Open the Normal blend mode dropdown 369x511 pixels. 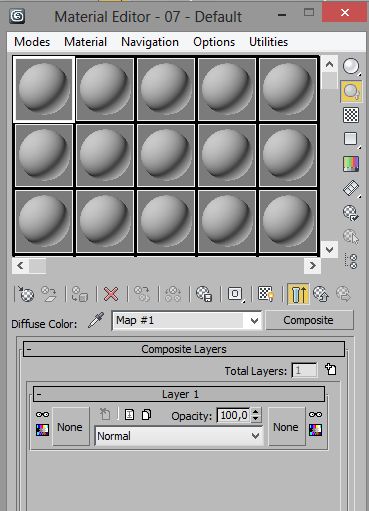click(x=179, y=436)
